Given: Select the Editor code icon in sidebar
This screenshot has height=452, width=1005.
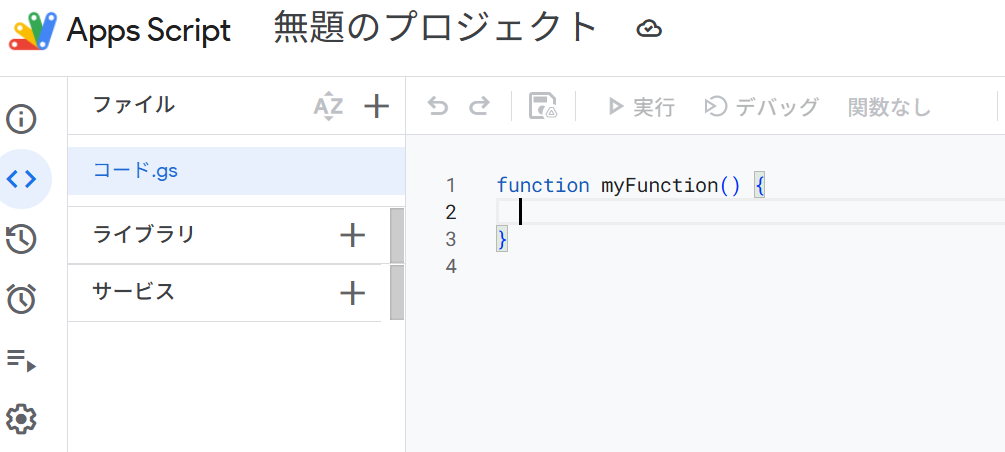Looking at the screenshot, I should tap(22, 179).
